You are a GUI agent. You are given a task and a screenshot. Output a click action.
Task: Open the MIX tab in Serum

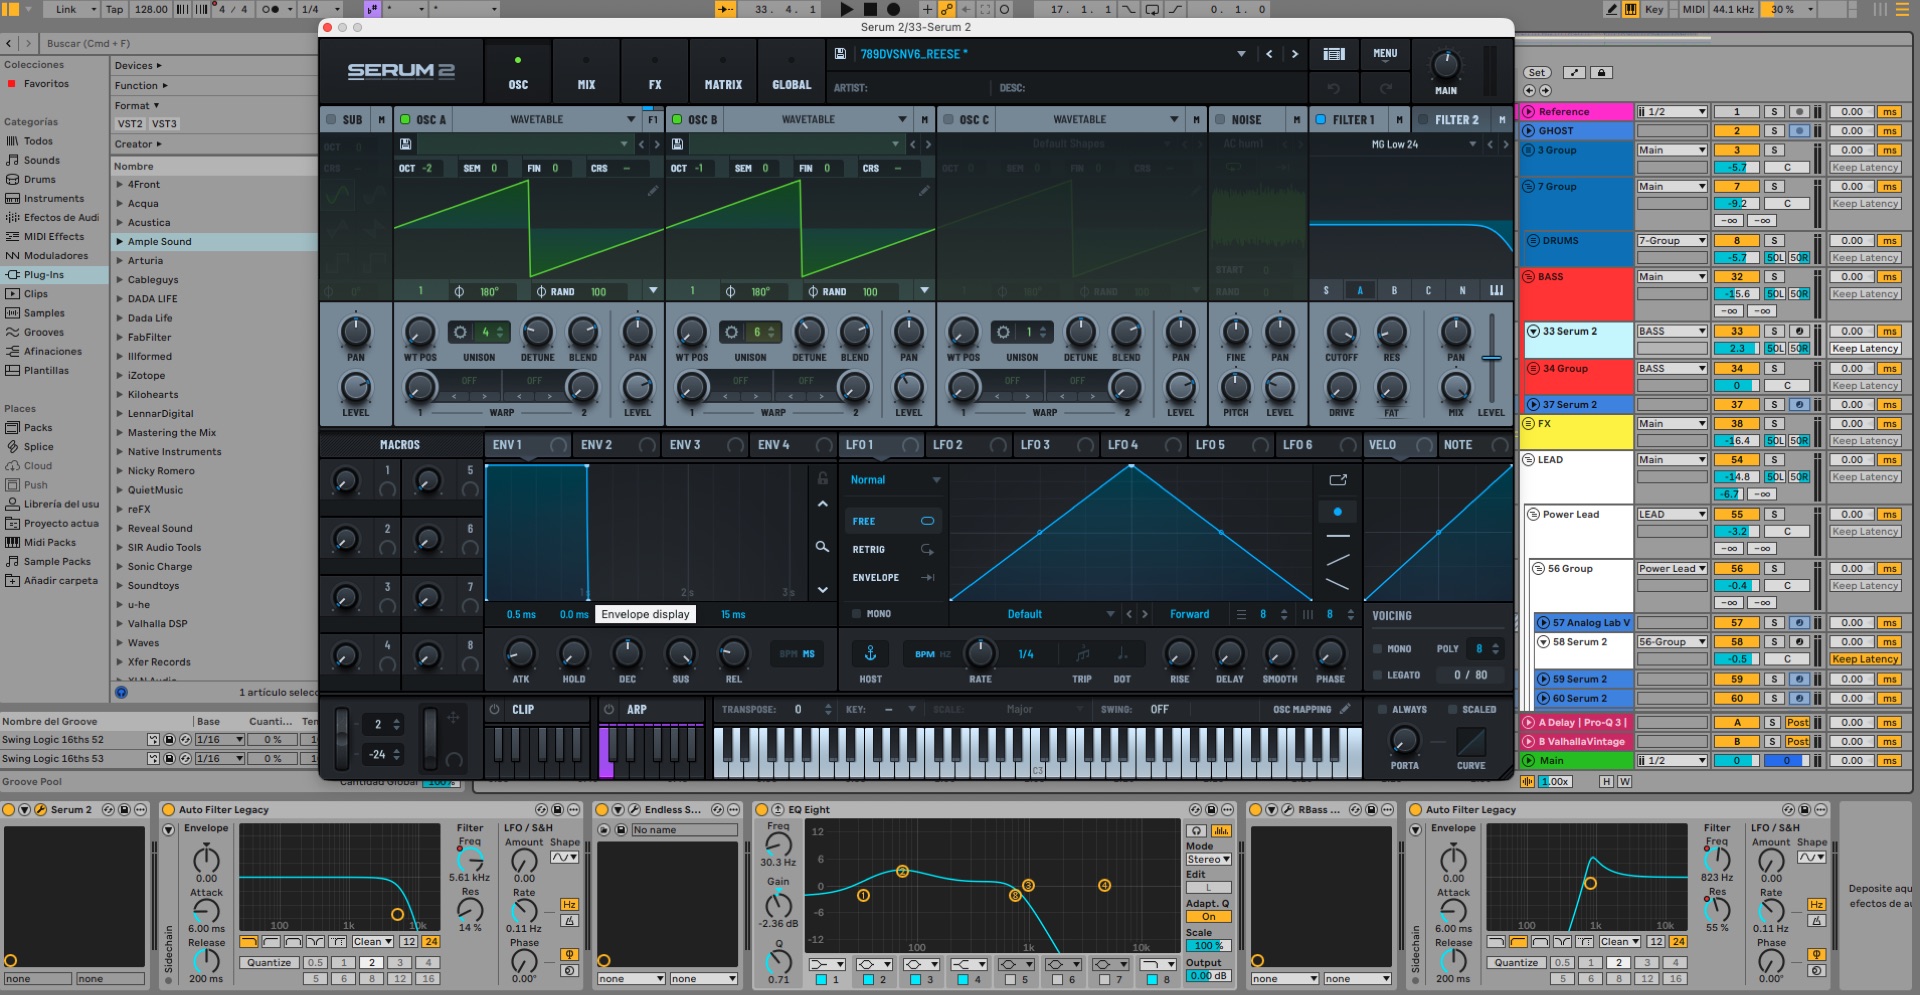click(x=586, y=70)
